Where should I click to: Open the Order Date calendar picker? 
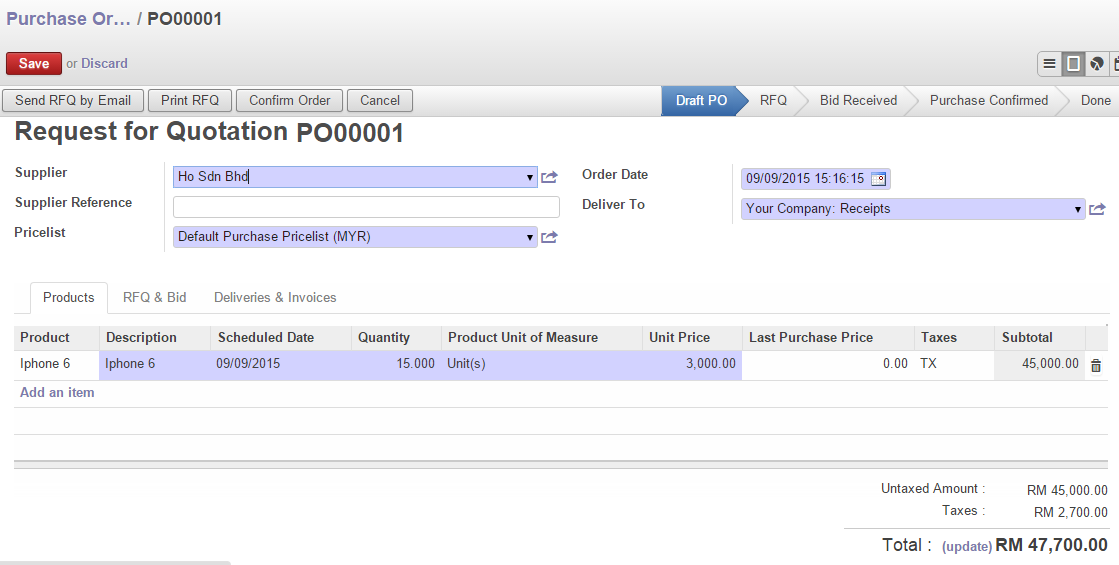pos(878,179)
